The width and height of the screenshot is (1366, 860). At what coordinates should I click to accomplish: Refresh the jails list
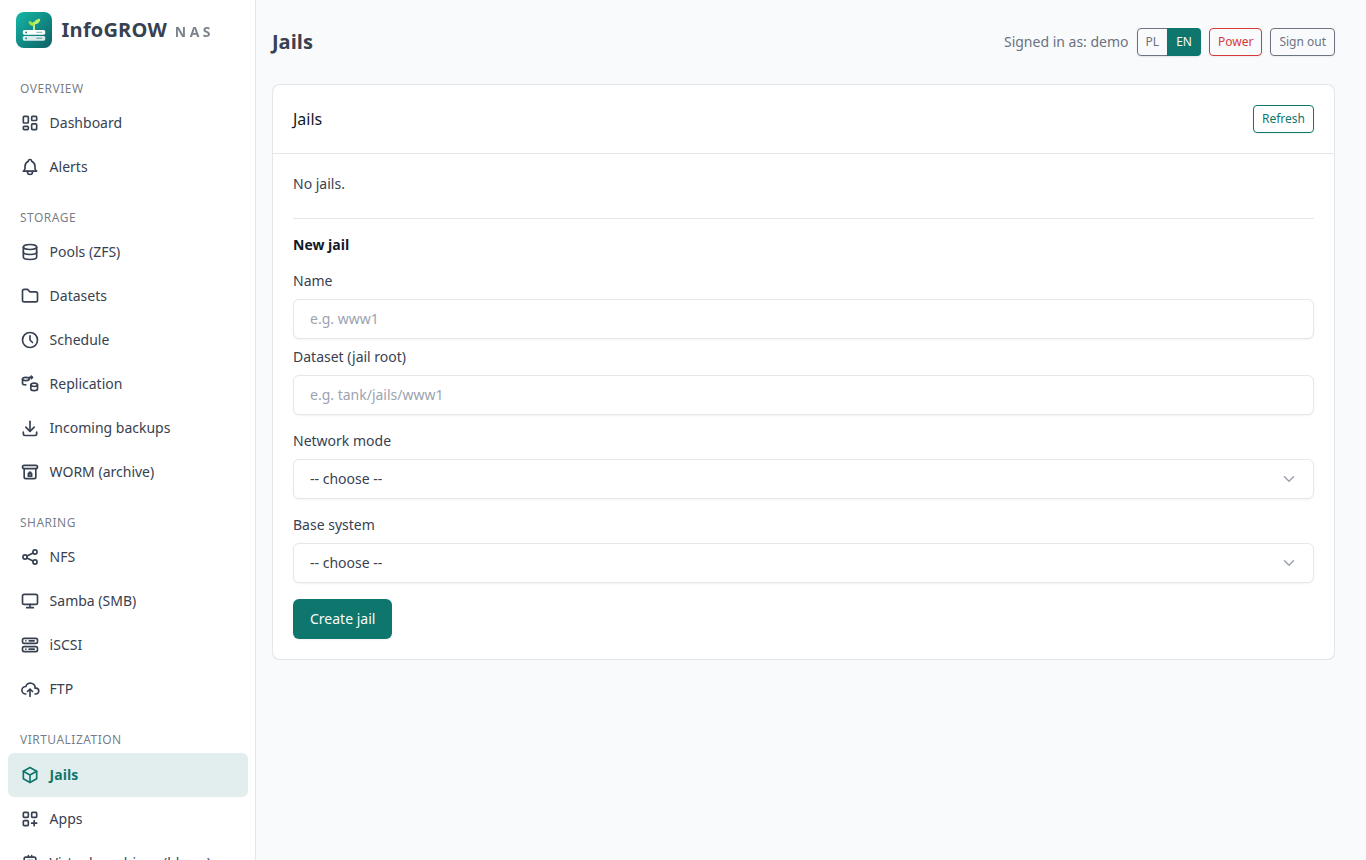click(1283, 119)
